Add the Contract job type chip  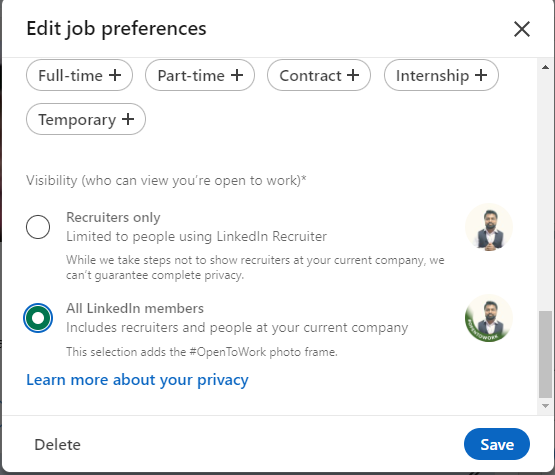point(319,75)
